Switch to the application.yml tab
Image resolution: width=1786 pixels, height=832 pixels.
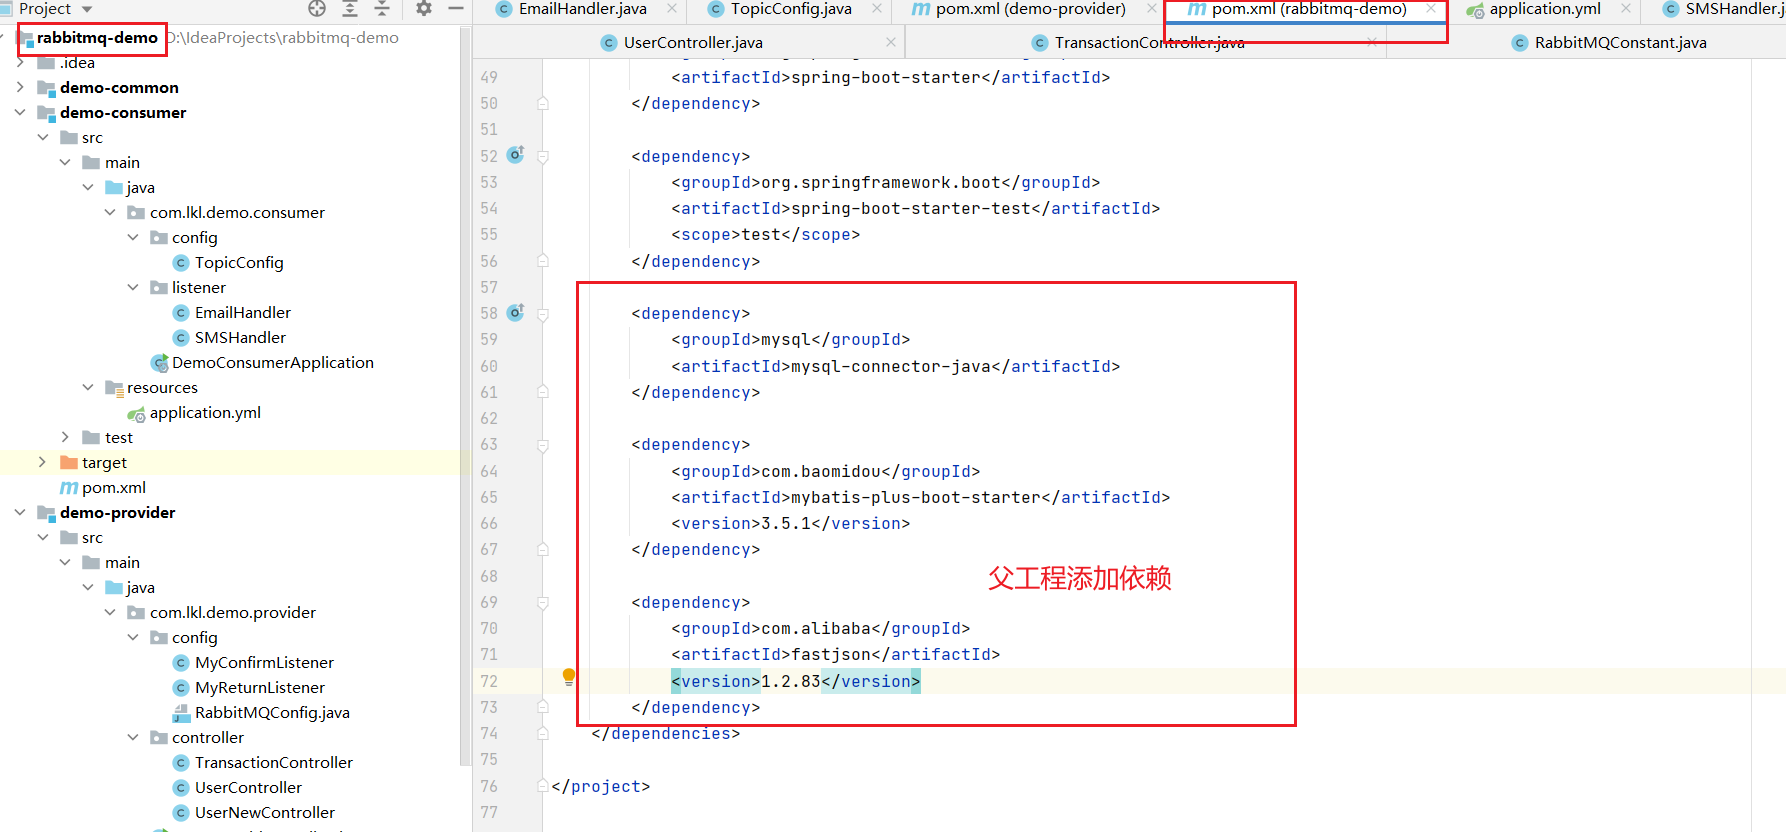pos(1544,9)
